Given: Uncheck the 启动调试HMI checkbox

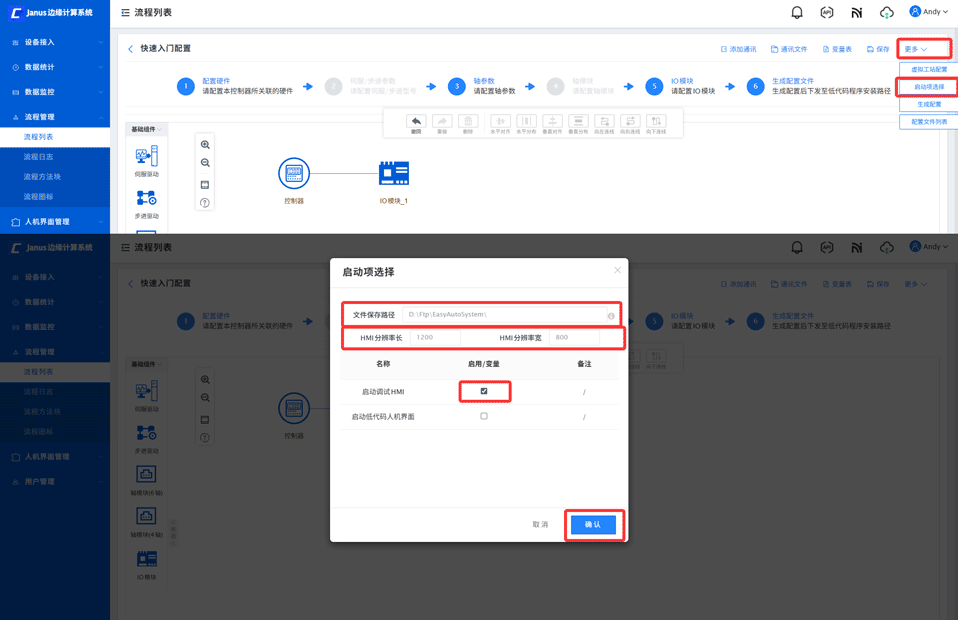Looking at the screenshot, I should (484, 391).
